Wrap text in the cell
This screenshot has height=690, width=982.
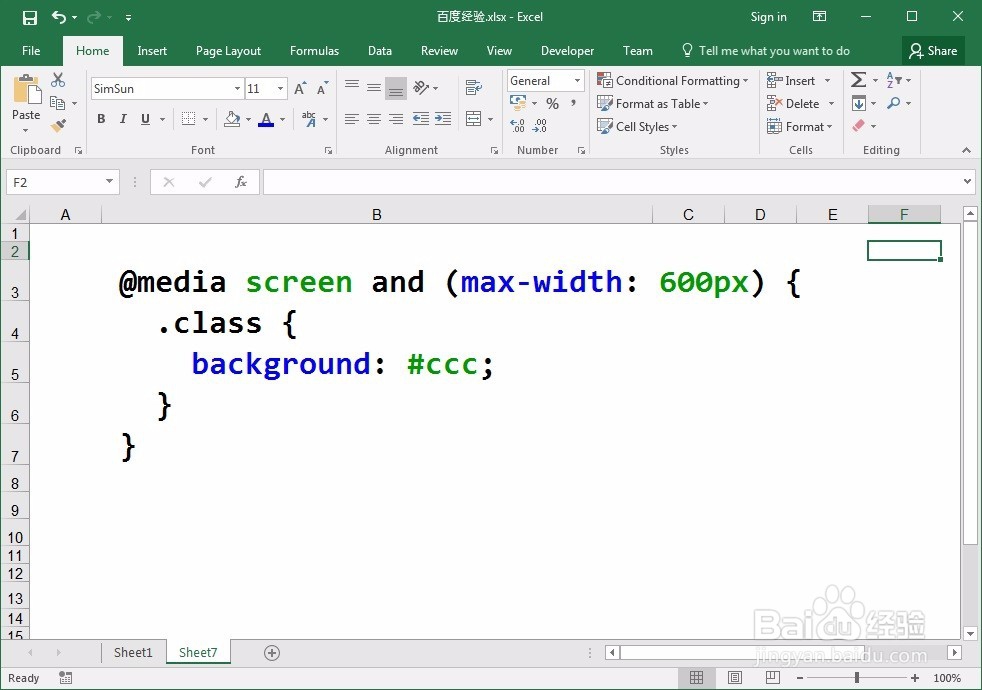(x=474, y=88)
